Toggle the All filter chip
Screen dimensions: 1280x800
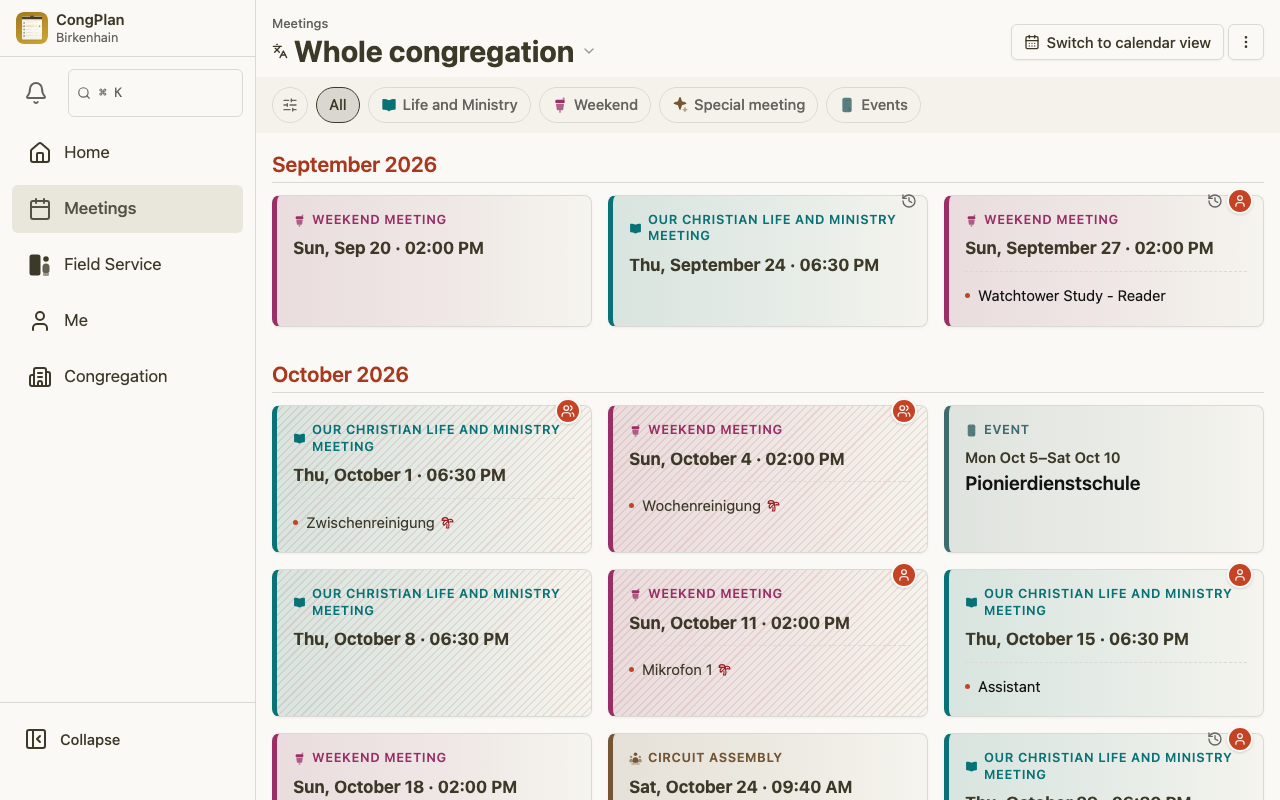pyautogui.click(x=338, y=105)
